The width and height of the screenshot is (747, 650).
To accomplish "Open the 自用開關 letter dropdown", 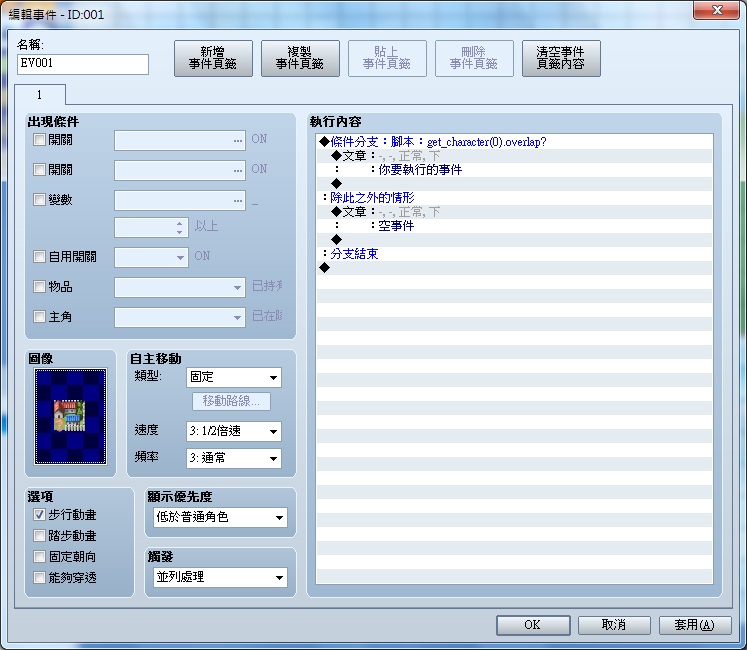I will click(x=151, y=257).
